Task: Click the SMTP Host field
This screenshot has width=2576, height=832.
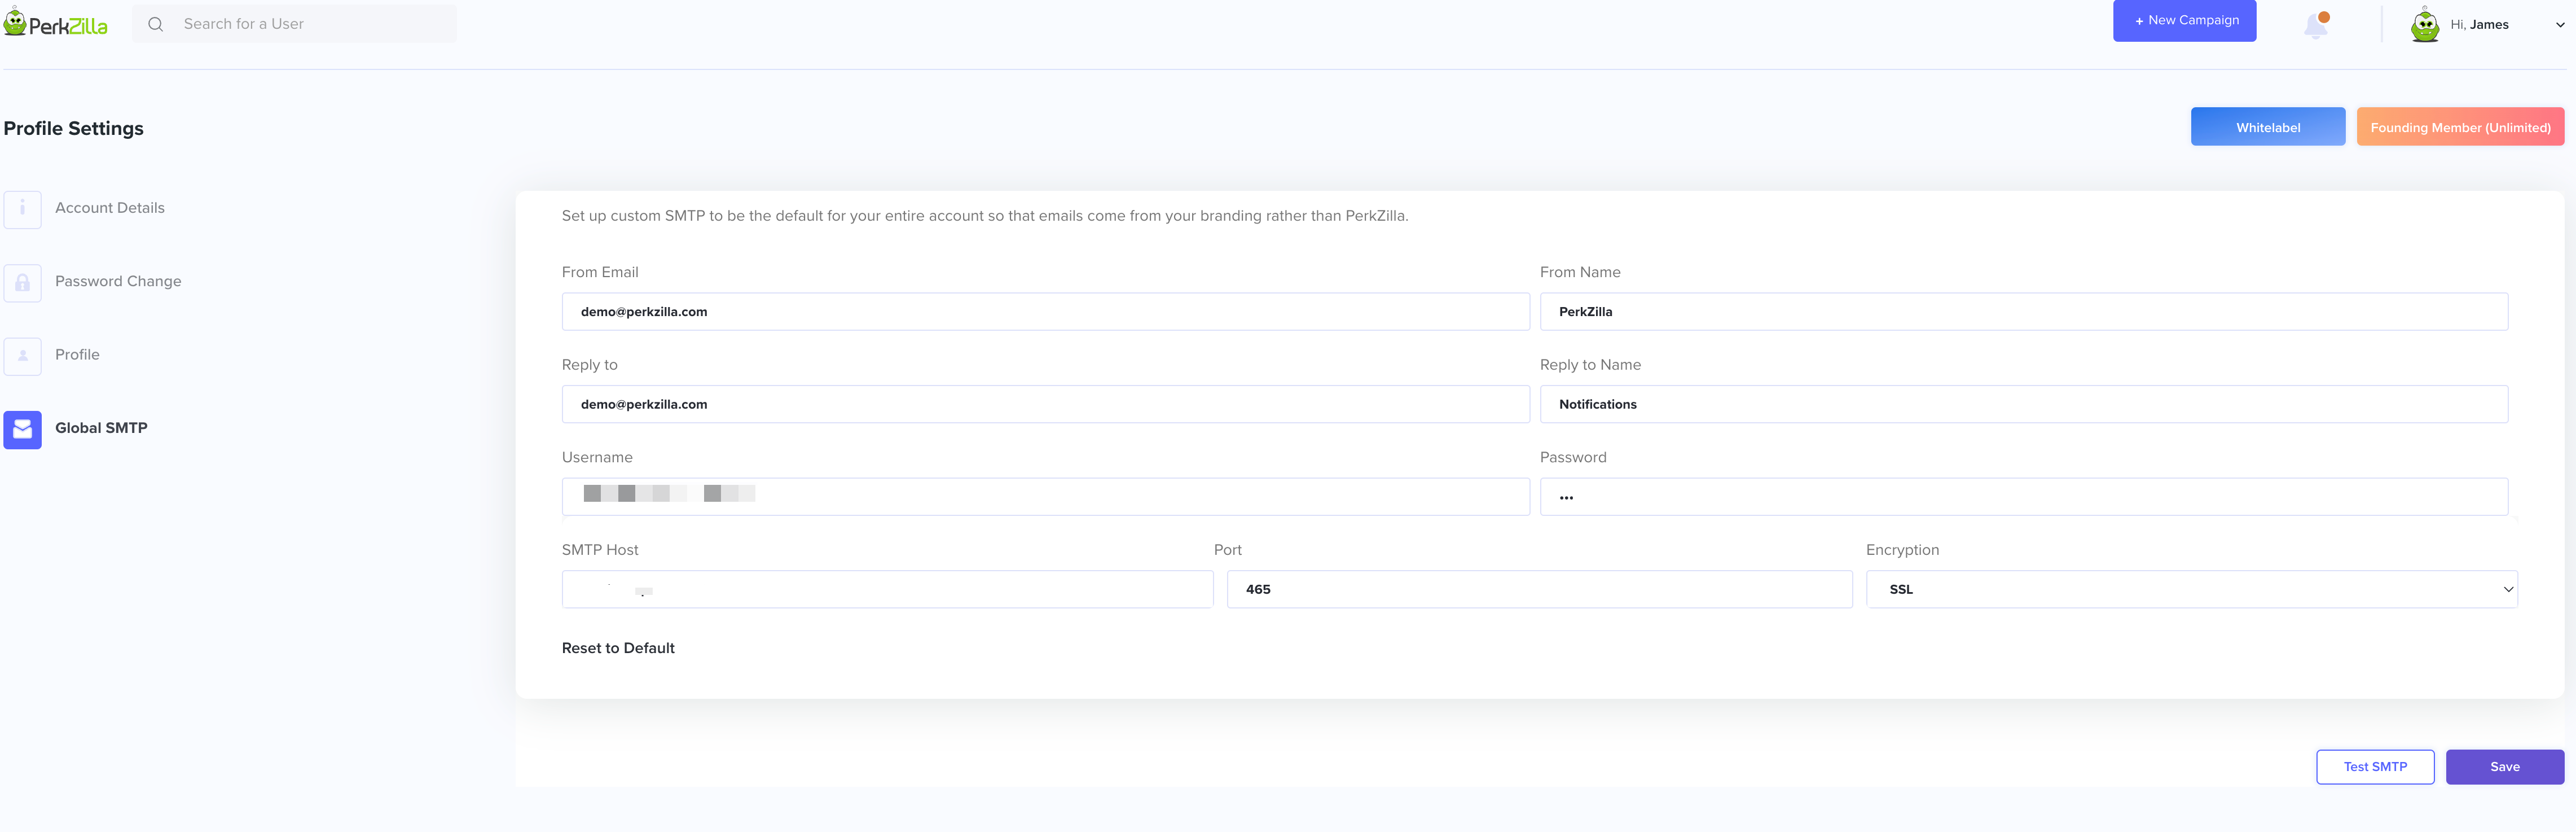Action: coord(887,589)
